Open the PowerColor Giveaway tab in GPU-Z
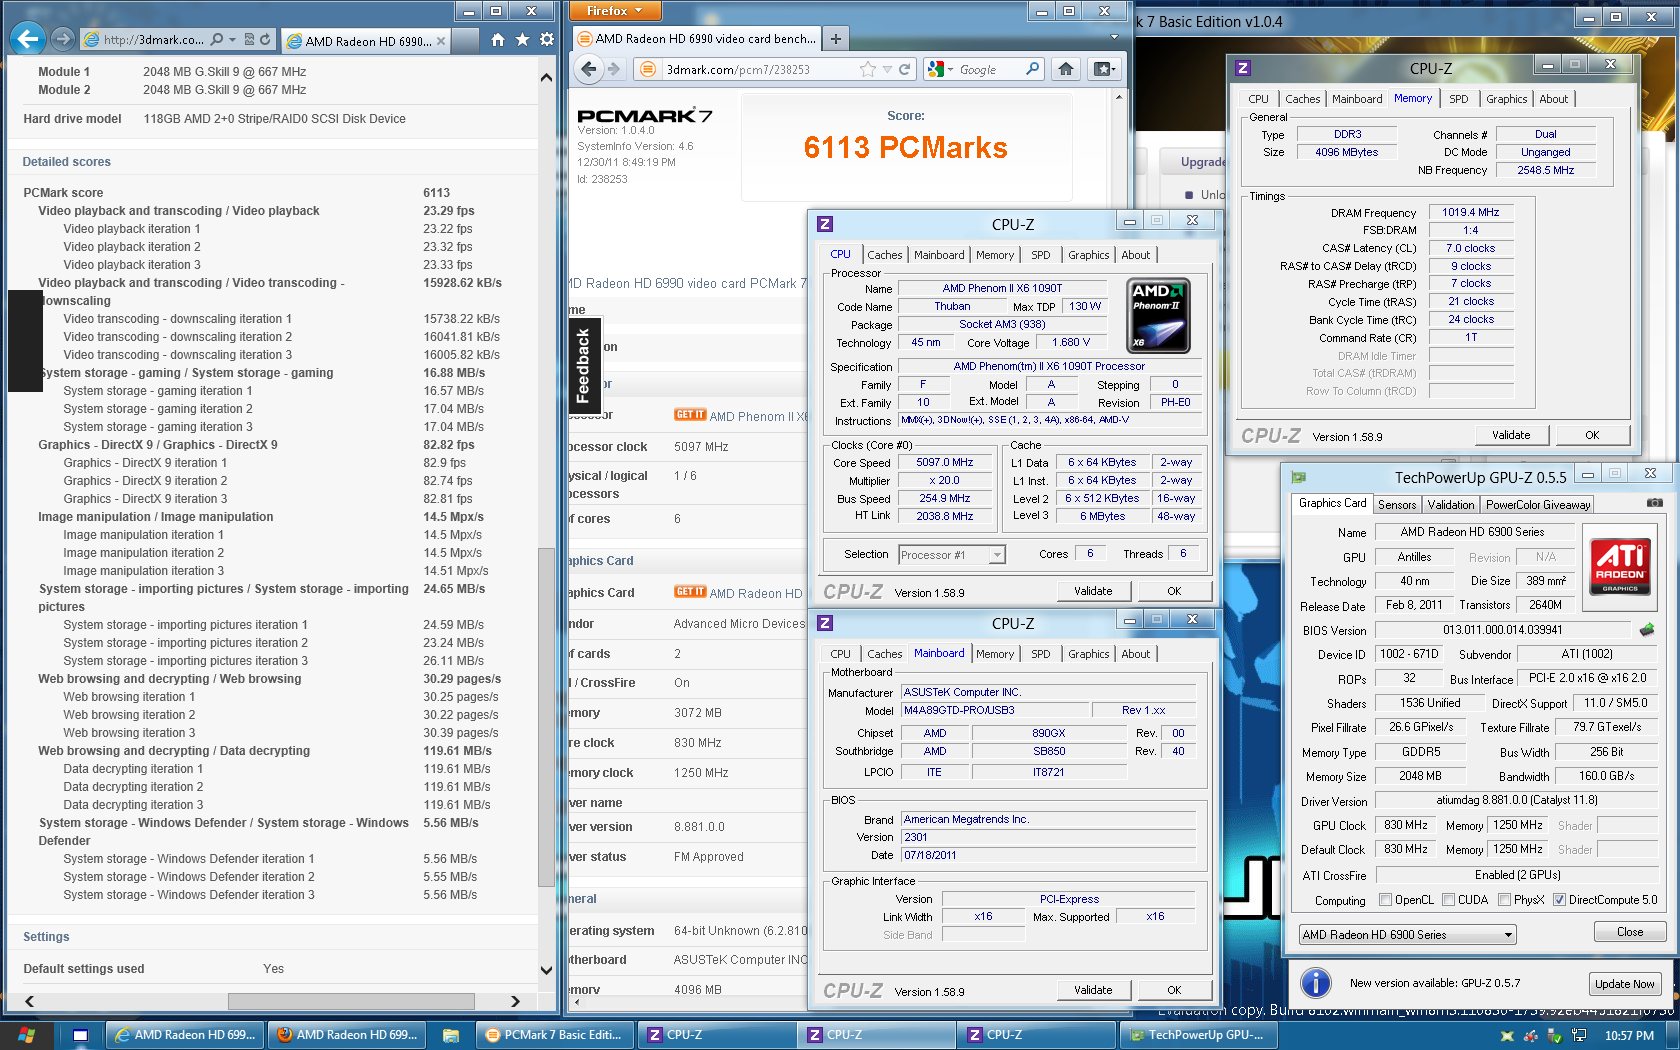Viewport: 1680px width, 1050px height. 1537,505
